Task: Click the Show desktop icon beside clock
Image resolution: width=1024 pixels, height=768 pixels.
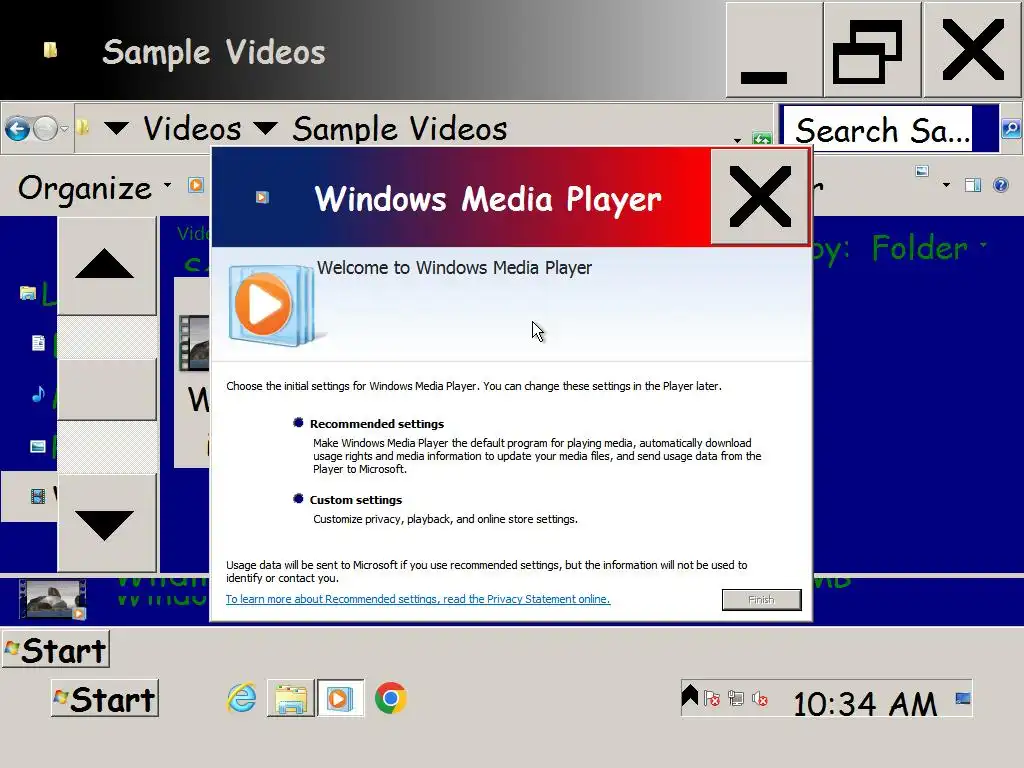Action: pyautogui.click(x=963, y=699)
